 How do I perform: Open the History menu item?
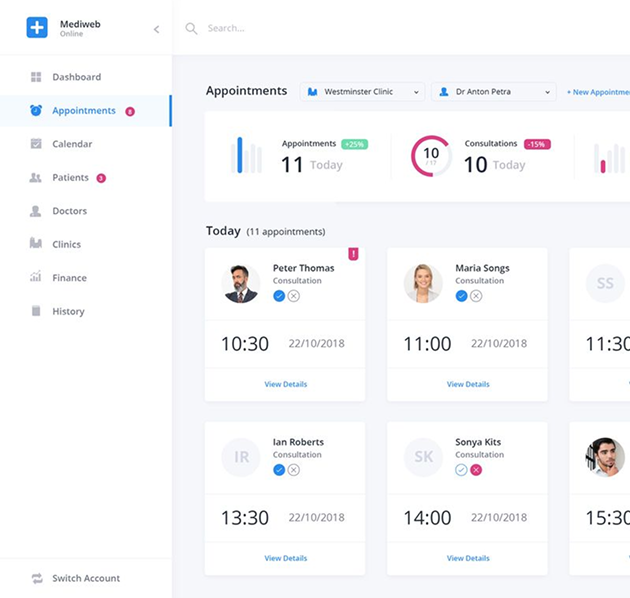[x=68, y=312]
